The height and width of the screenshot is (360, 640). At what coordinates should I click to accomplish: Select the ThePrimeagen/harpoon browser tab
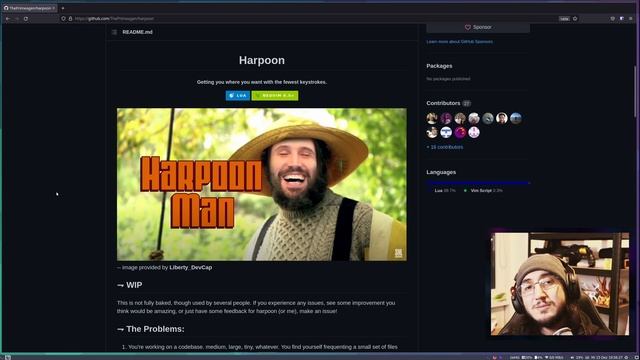[29, 8]
